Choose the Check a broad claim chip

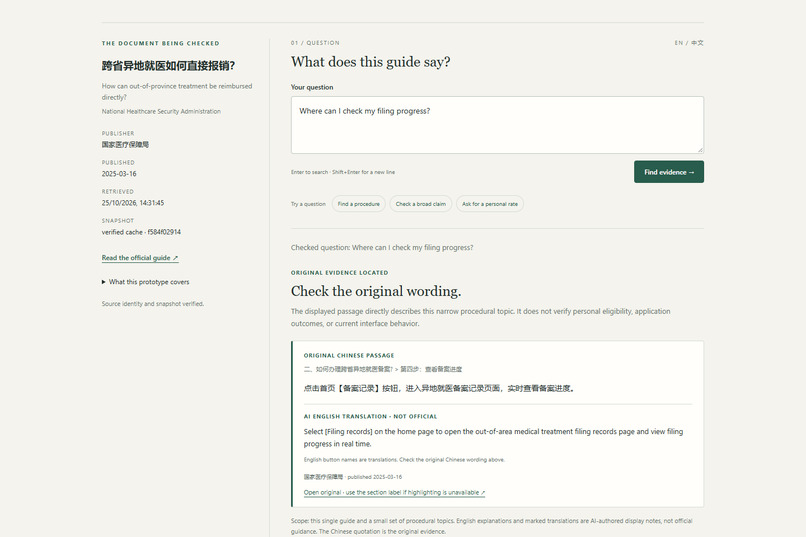click(x=420, y=204)
